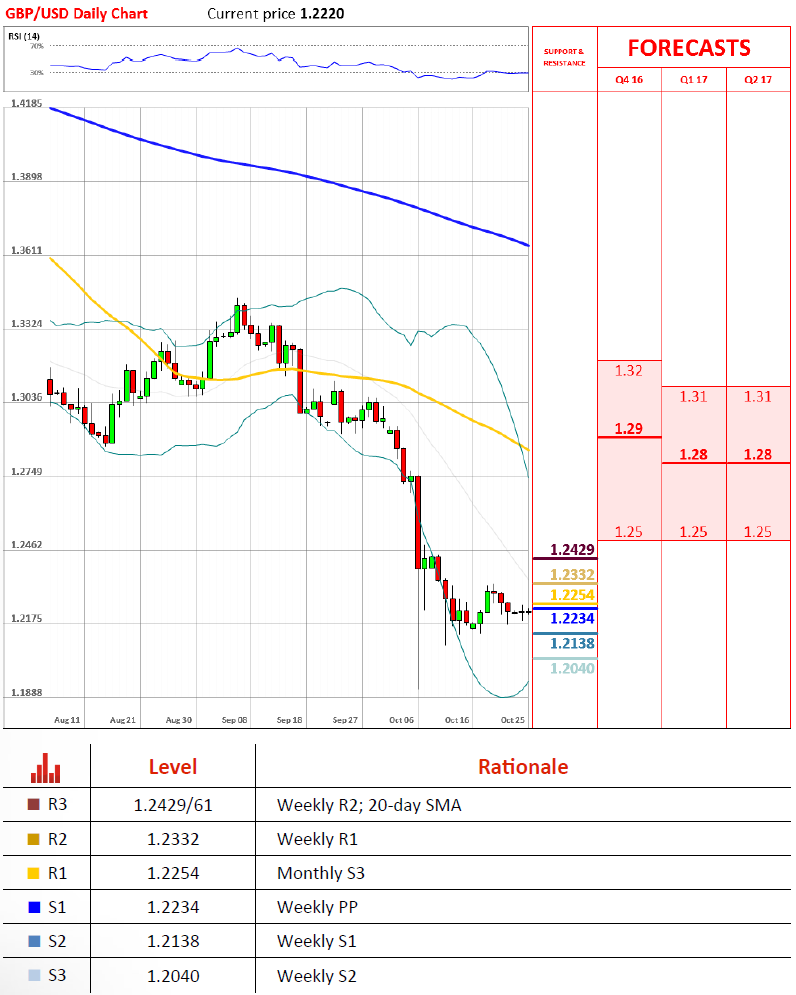Viewport: 796px width, 995px height.
Task: Click the S1 blue color swatch
Action: pos(34,907)
